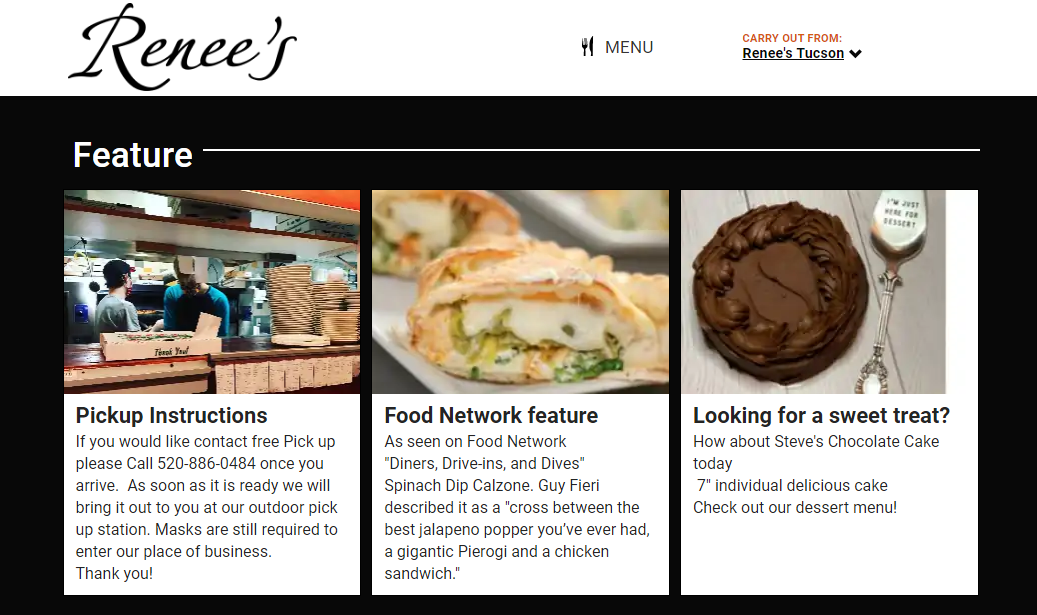Viewport: 1037px width, 615px height.
Task: Click the pizza box in the kitchen photo
Action: 161,344
